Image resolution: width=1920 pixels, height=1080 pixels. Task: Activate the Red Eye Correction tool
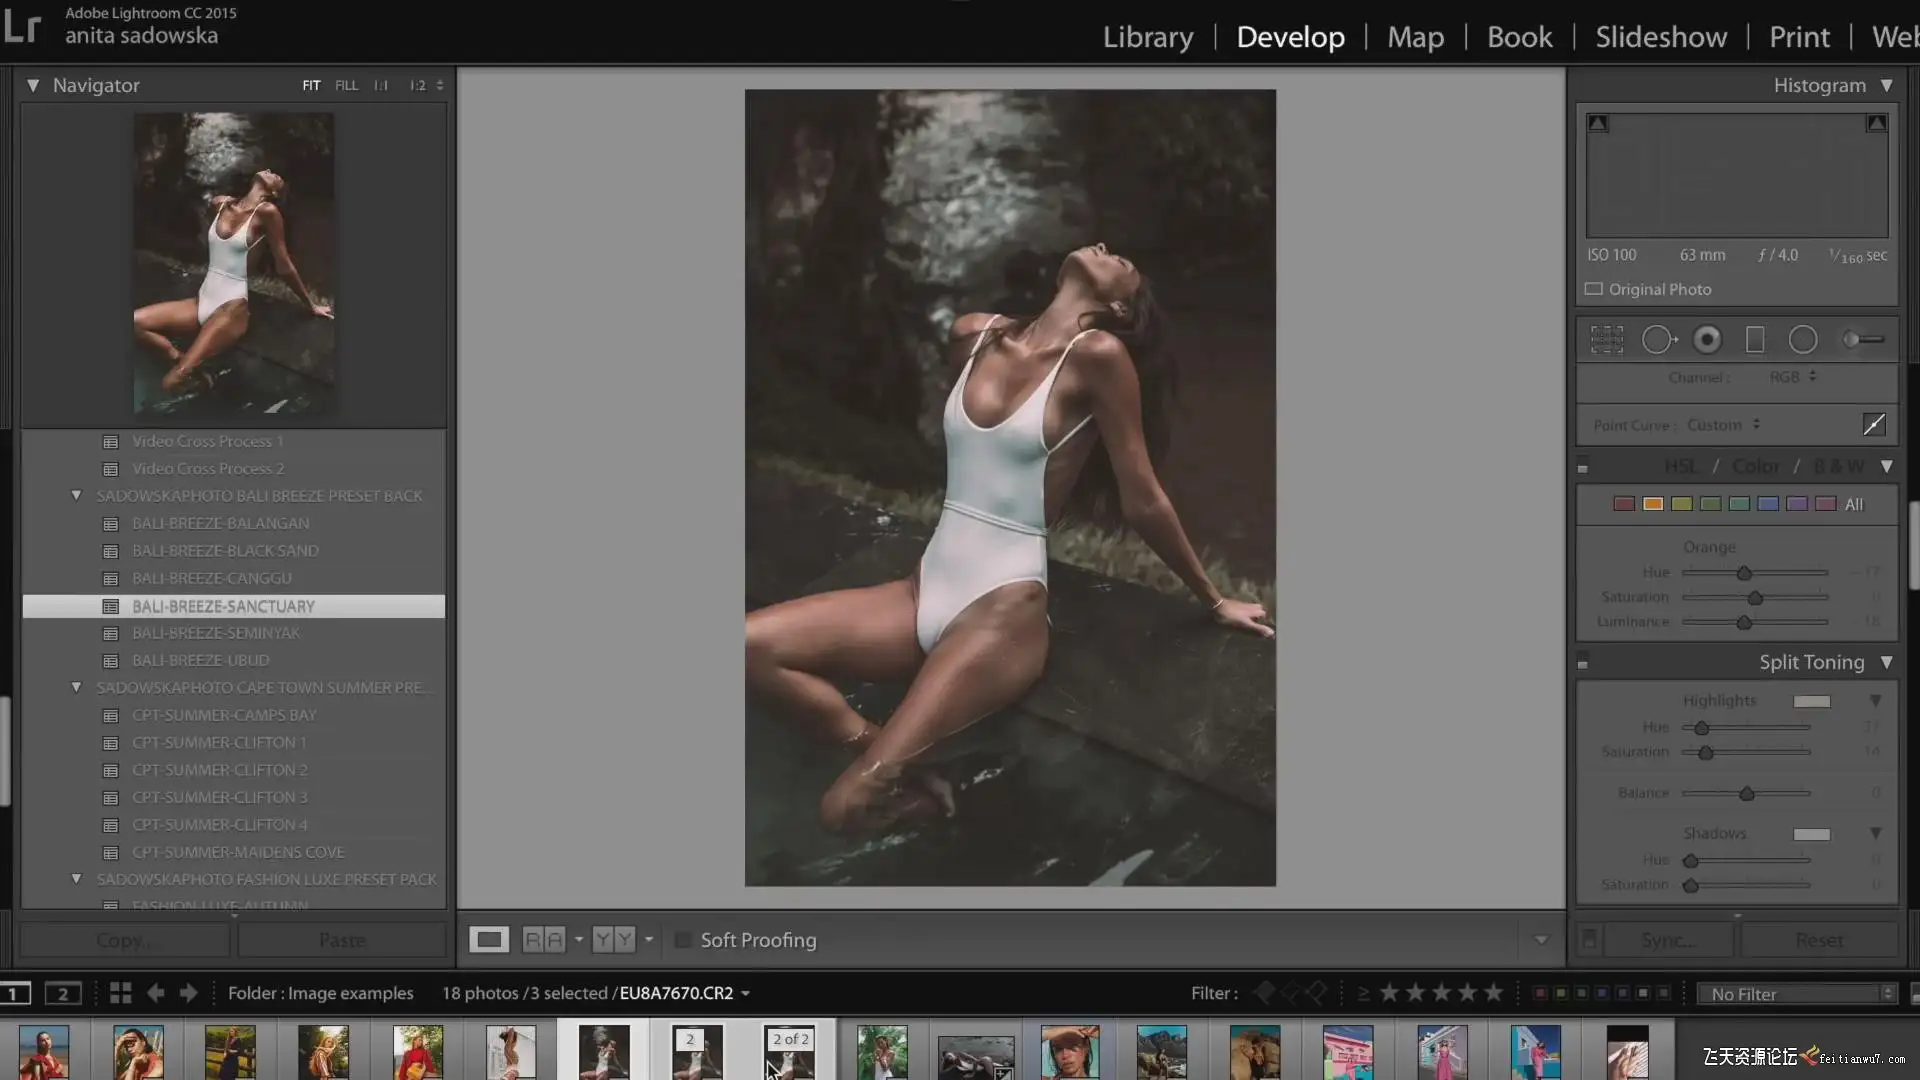click(x=1707, y=340)
